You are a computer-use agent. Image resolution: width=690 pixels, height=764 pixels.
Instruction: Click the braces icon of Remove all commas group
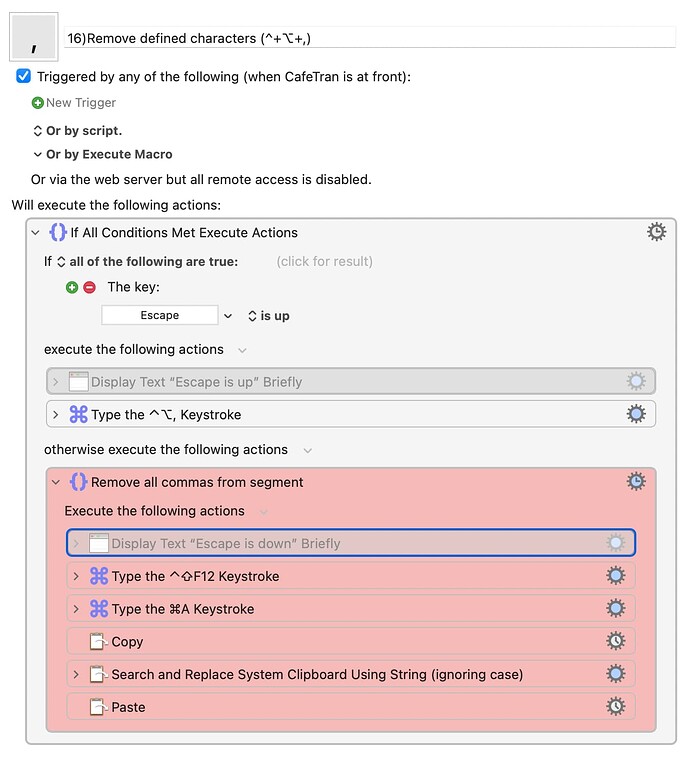pos(78,482)
